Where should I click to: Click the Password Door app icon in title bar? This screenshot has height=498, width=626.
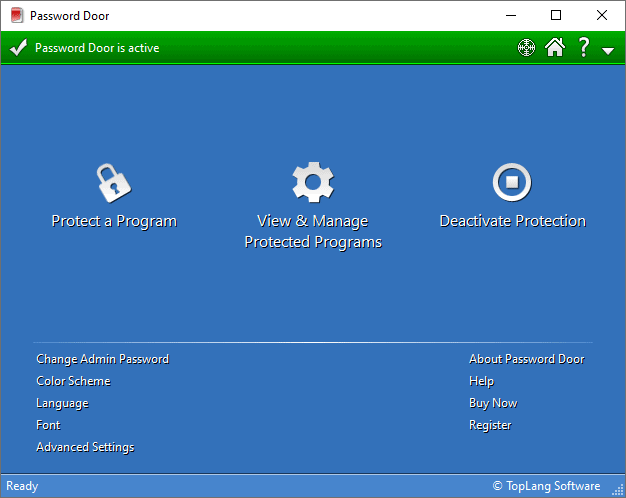click(x=16, y=15)
